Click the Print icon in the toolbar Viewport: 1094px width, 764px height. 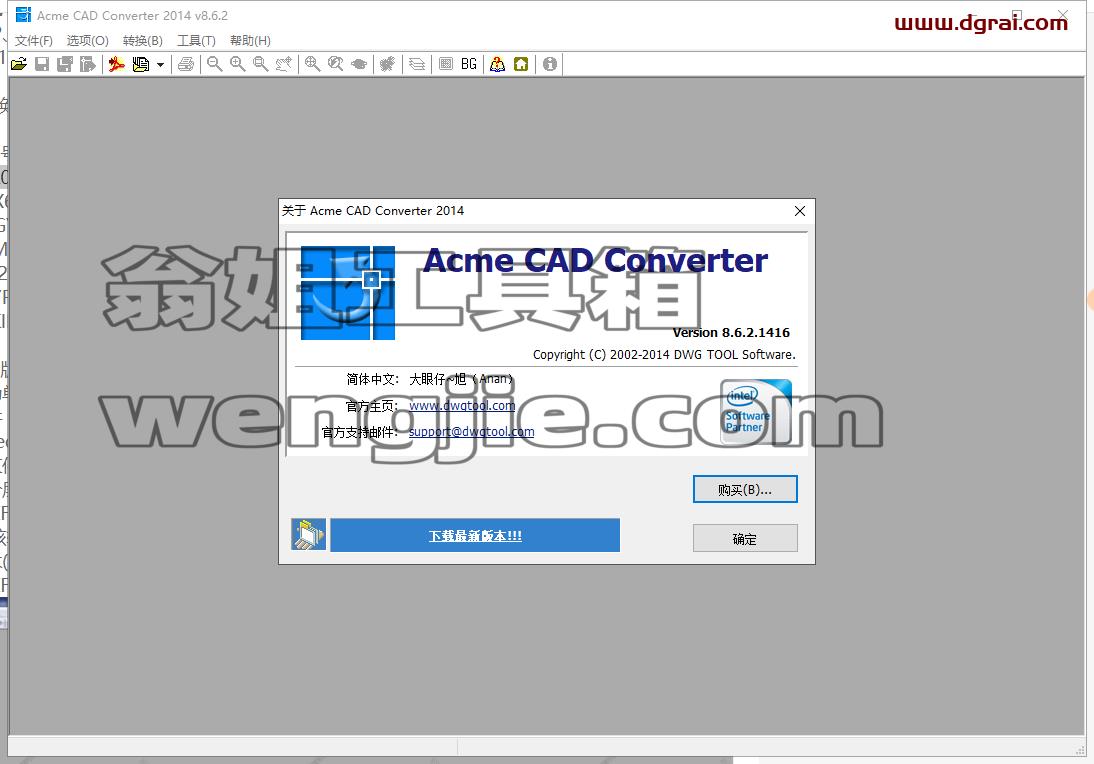(x=186, y=64)
